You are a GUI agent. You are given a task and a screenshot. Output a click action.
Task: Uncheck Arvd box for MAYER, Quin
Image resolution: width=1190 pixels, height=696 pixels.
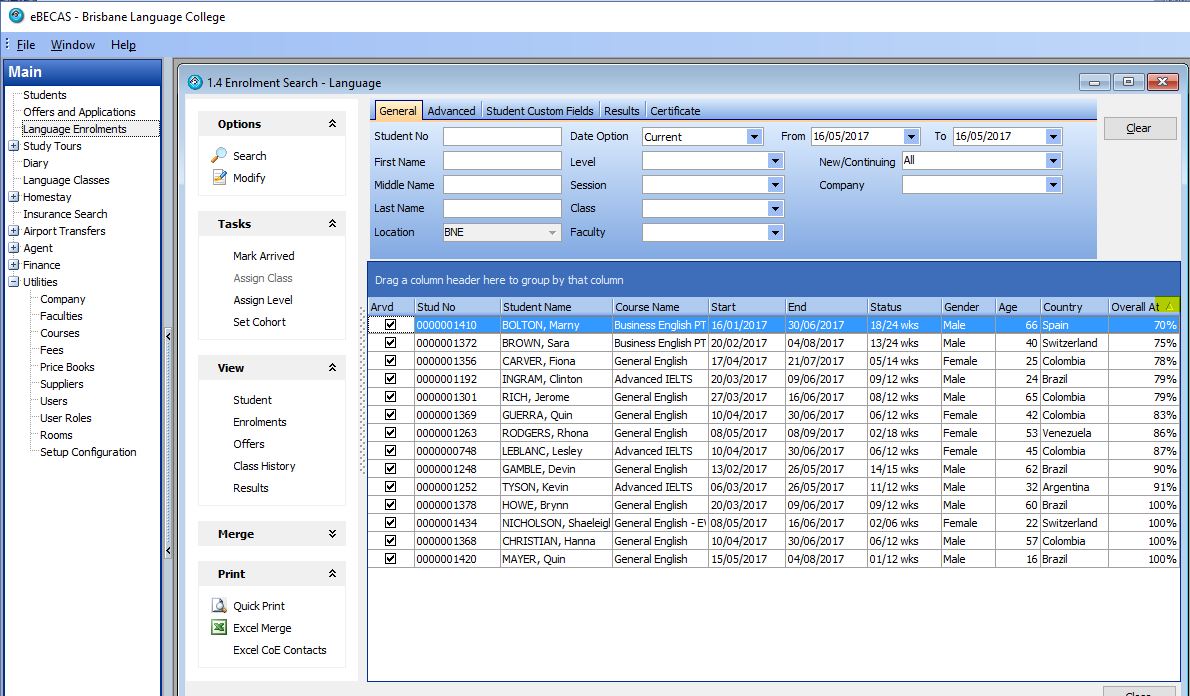pos(390,559)
